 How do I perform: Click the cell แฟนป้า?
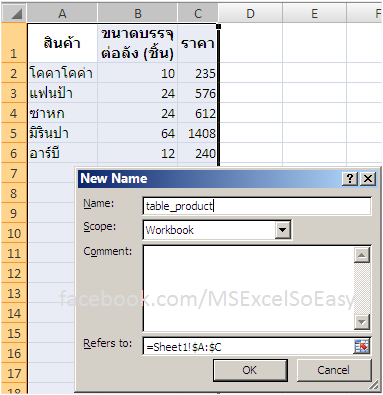pos(62,93)
